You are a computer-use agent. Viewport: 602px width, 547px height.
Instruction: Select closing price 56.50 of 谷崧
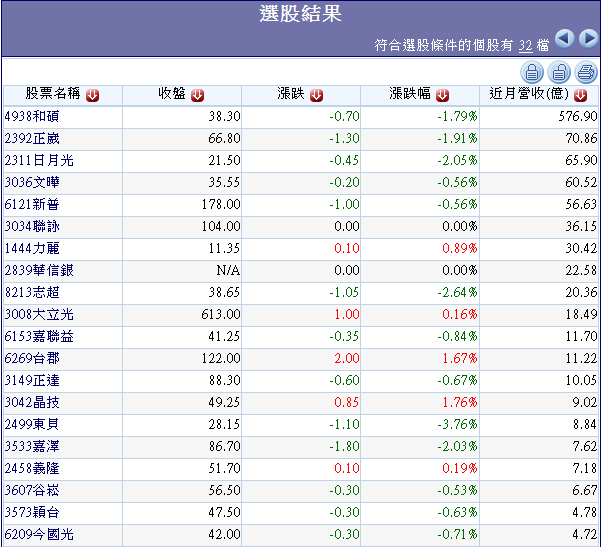tap(224, 490)
